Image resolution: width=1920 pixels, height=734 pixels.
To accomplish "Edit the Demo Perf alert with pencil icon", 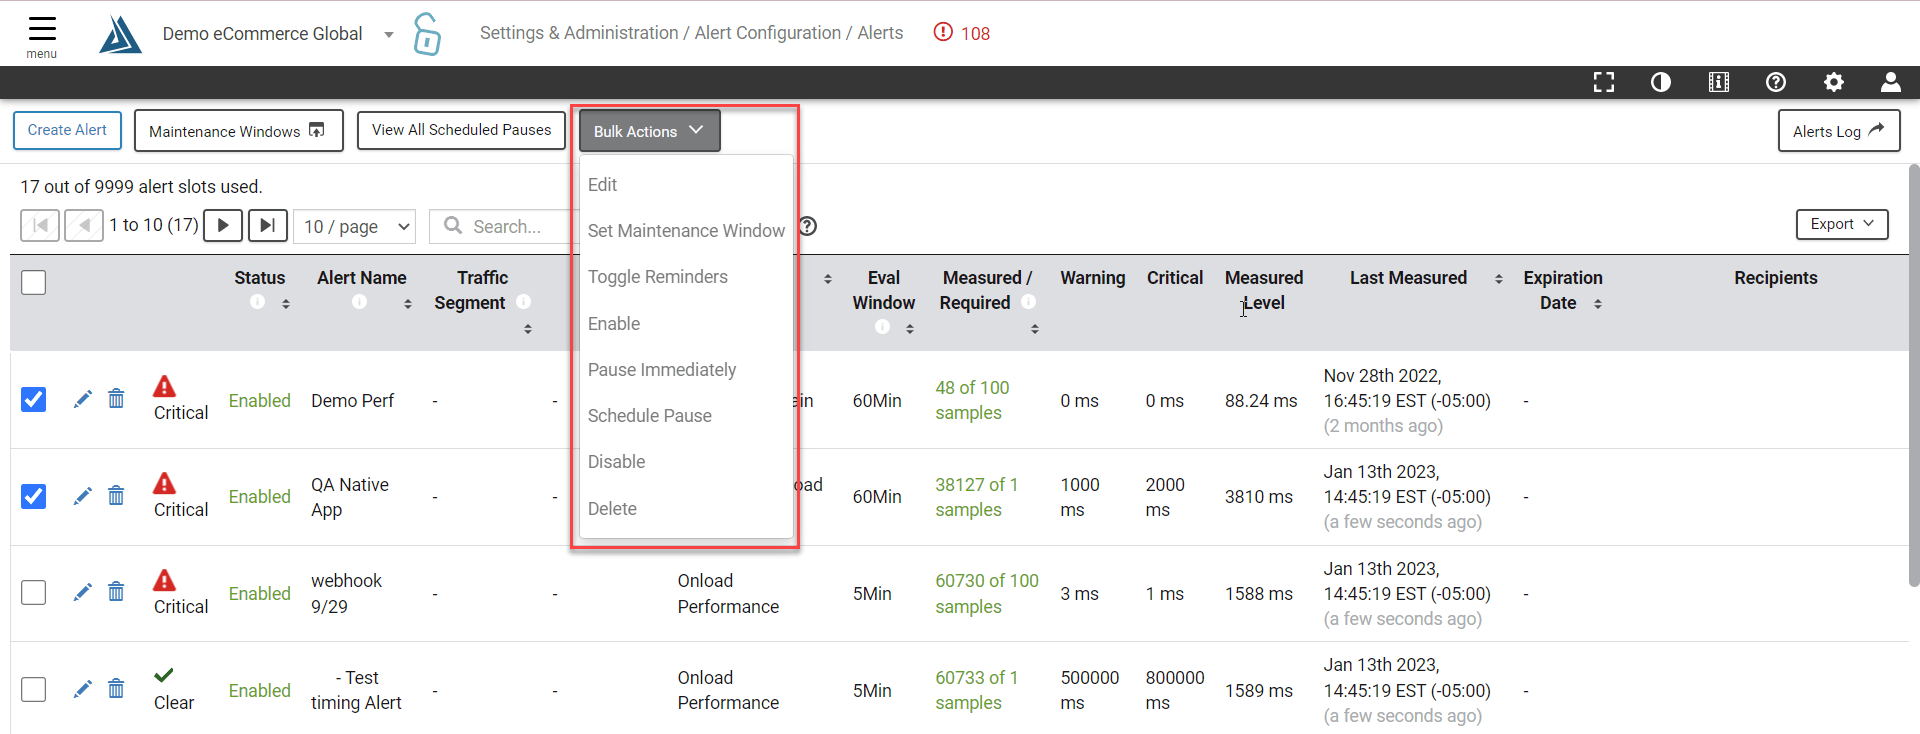I will pos(83,399).
